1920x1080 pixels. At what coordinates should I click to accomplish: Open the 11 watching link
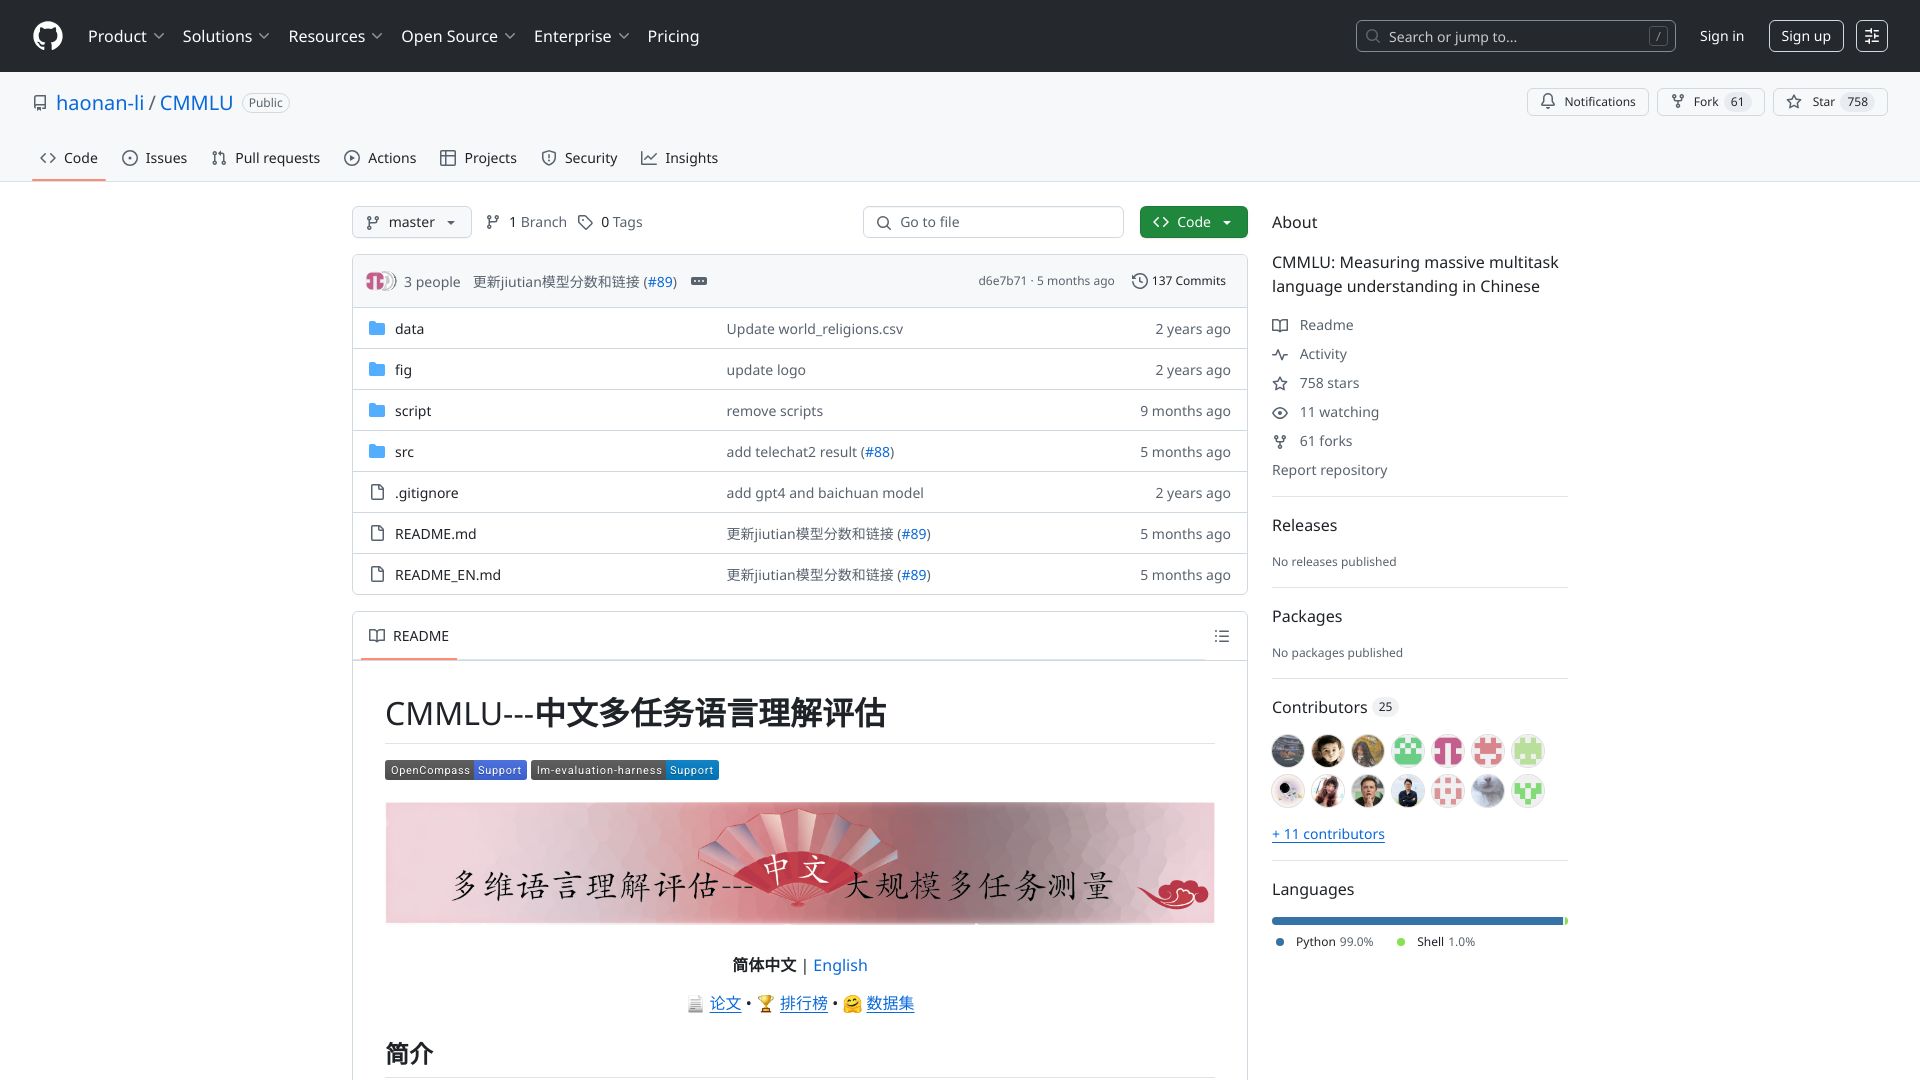pos(1325,412)
